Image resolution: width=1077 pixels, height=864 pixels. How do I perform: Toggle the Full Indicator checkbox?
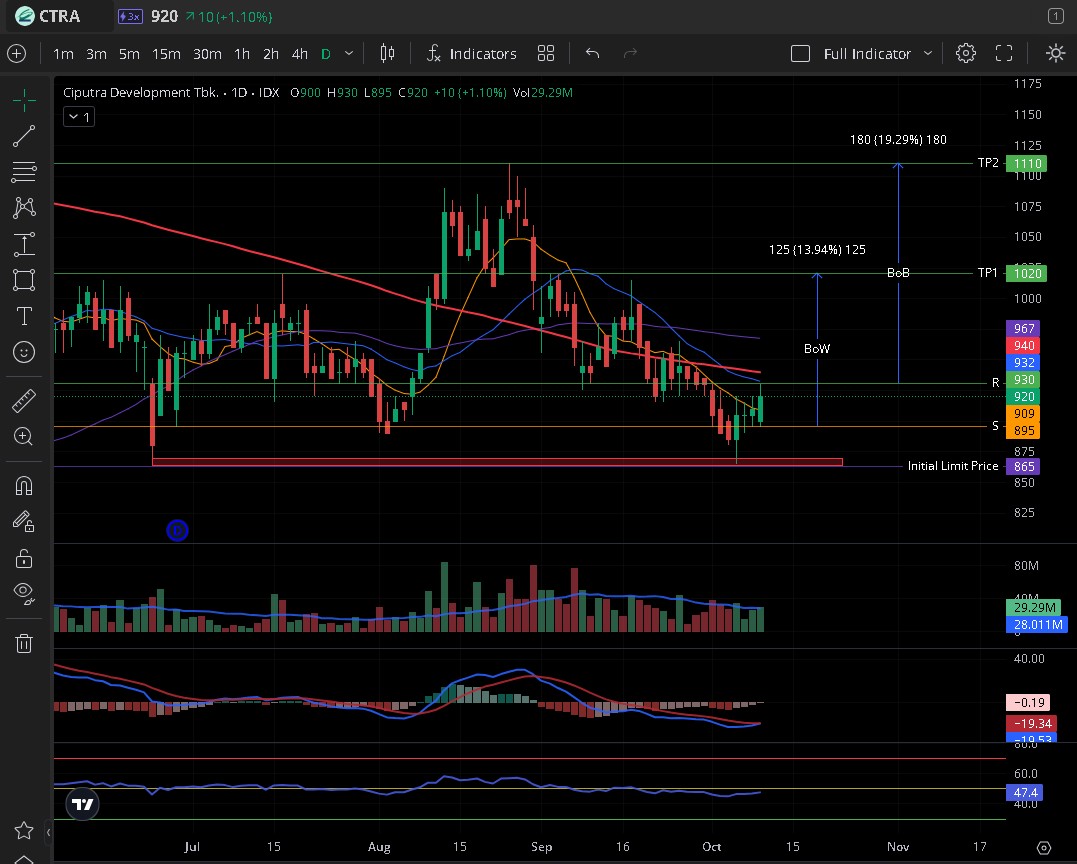[800, 54]
